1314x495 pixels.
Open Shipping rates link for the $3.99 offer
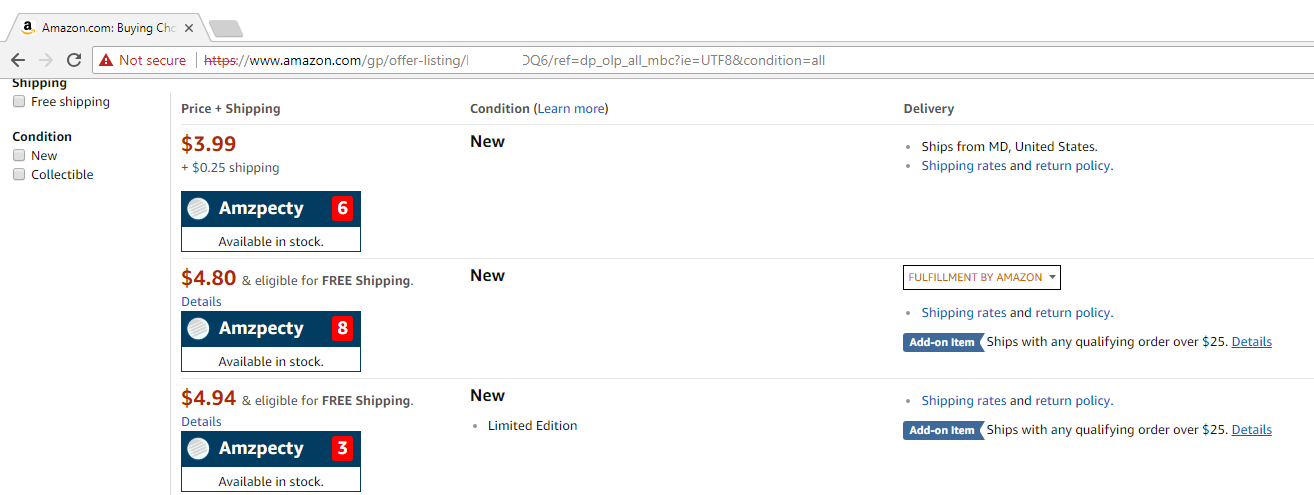point(964,166)
